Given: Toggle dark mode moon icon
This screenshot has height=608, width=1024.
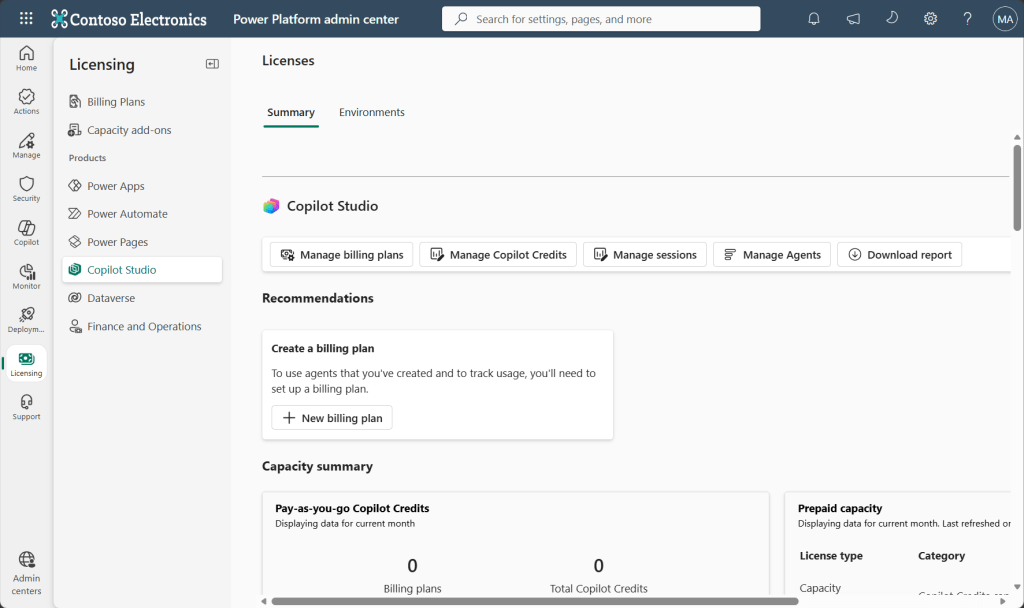Looking at the screenshot, I should click(891, 18).
